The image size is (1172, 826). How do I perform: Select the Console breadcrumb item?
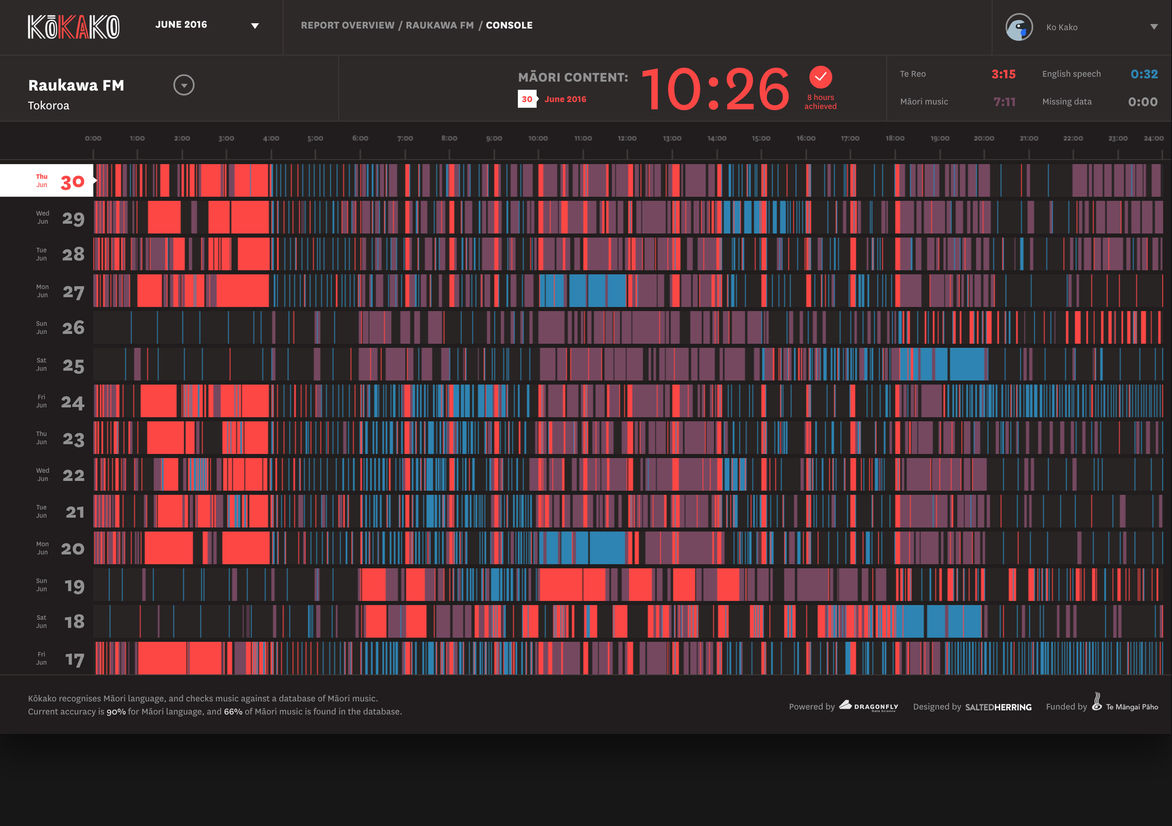pos(509,25)
